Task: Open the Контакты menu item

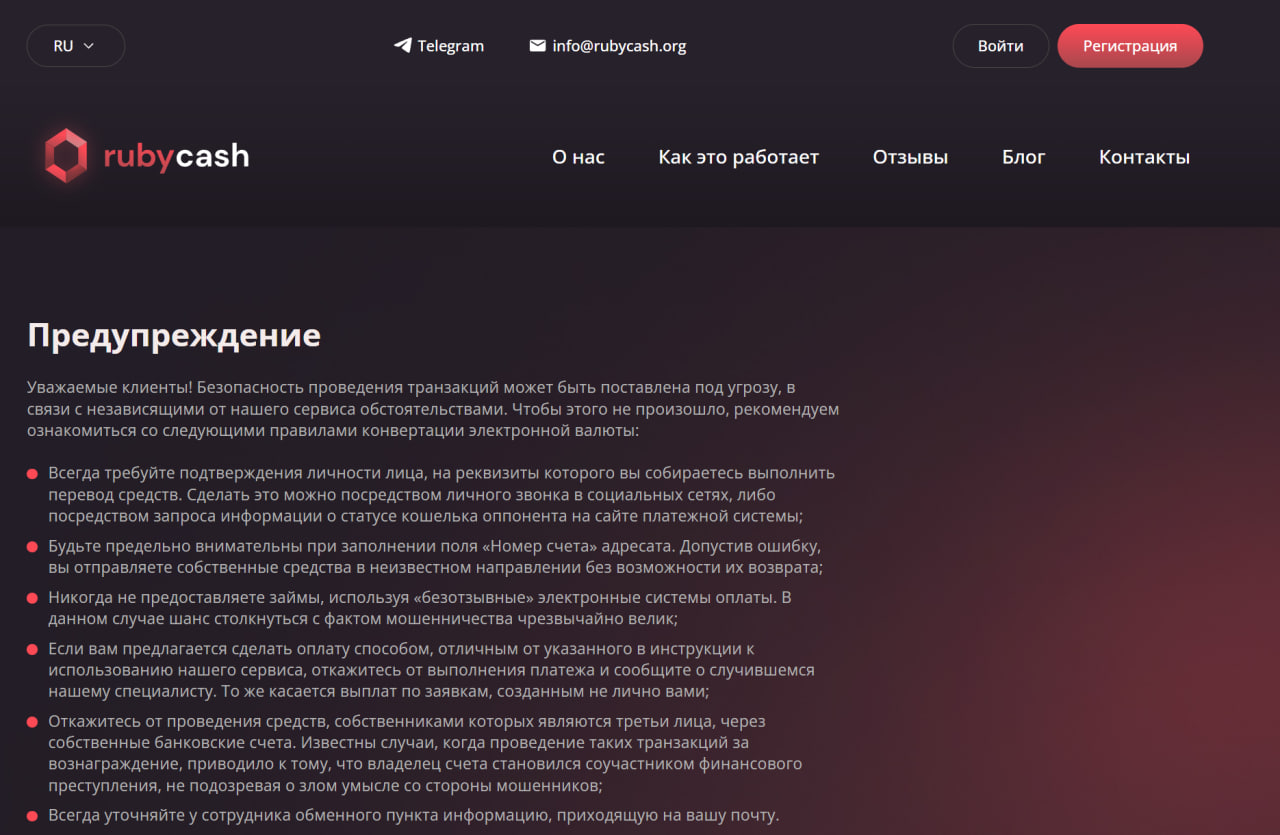Action: [x=1144, y=157]
